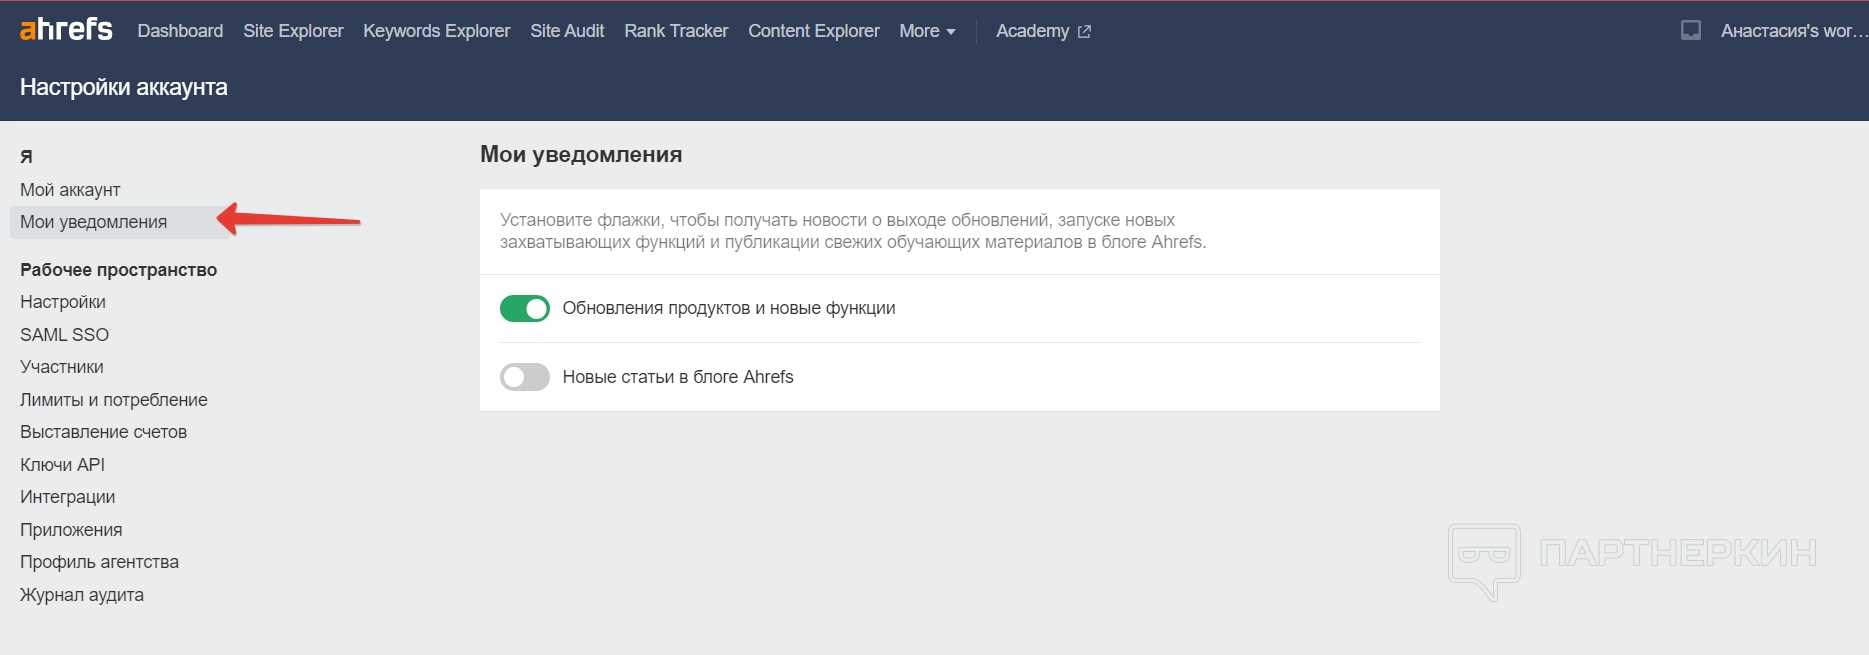This screenshot has width=1869, height=655.
Task: Open the Анастасия's workspace account menu
Action: click(x=1792, y=31)
